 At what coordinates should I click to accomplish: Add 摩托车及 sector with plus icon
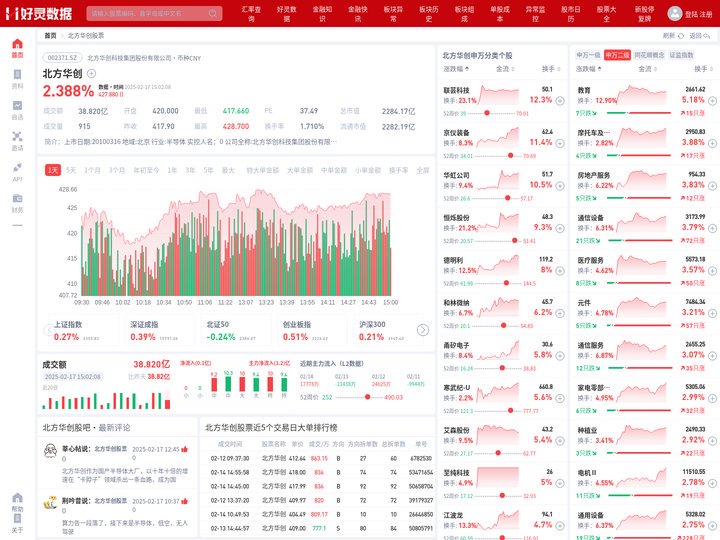[712, 143]
